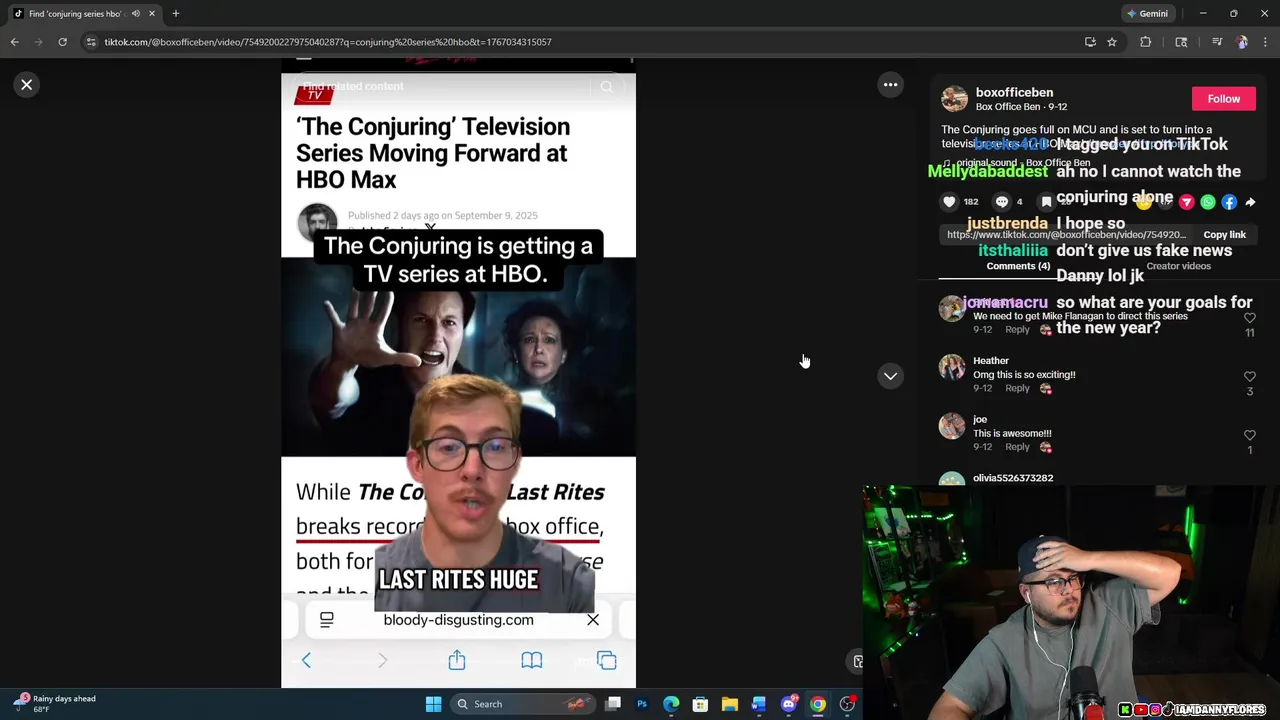Bookmark this page with star icon
Screen dimensions: 1280x720
pos(1111,42)
